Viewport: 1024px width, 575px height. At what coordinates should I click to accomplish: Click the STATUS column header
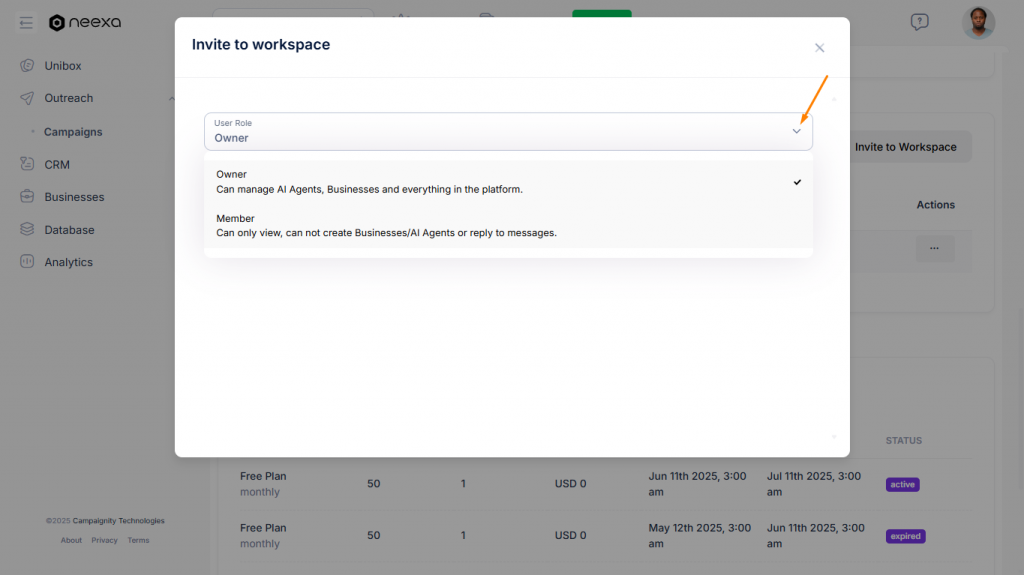tap(904, 440)
